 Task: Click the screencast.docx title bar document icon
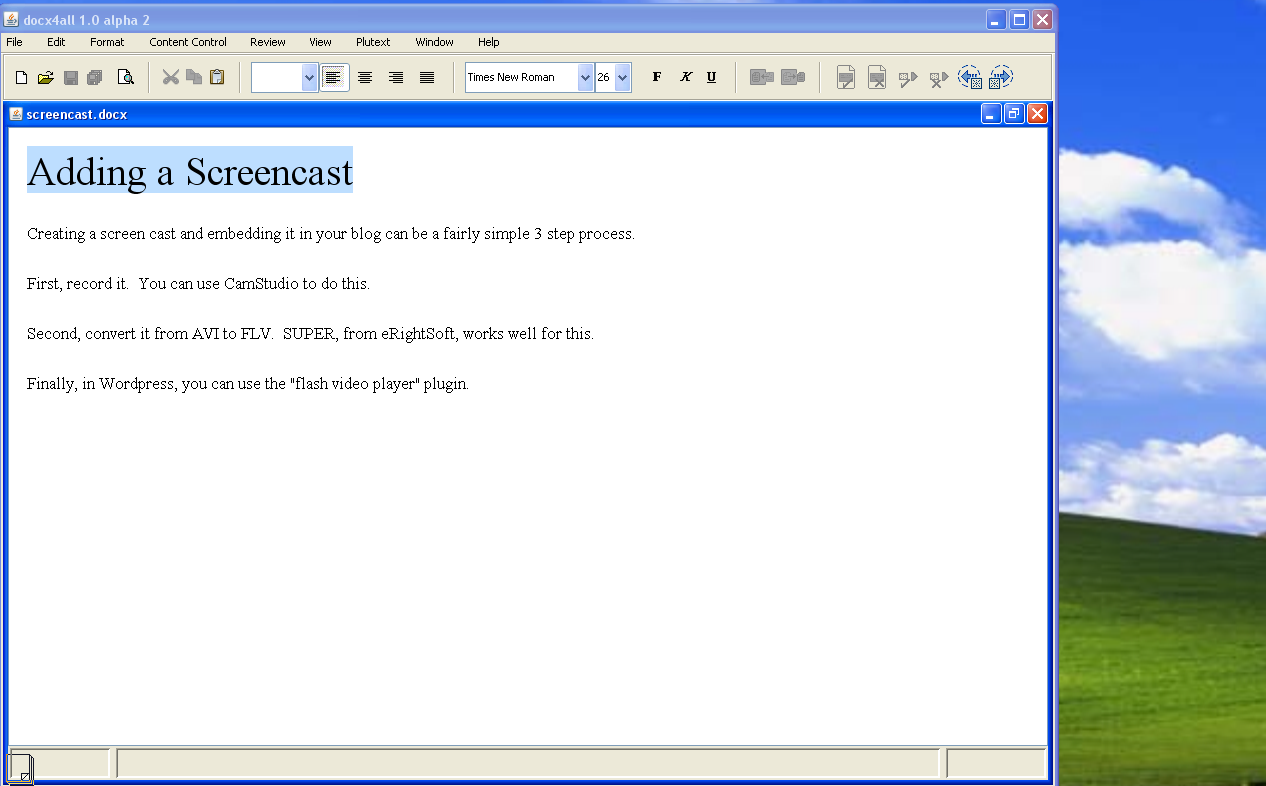tap(16, 114)
